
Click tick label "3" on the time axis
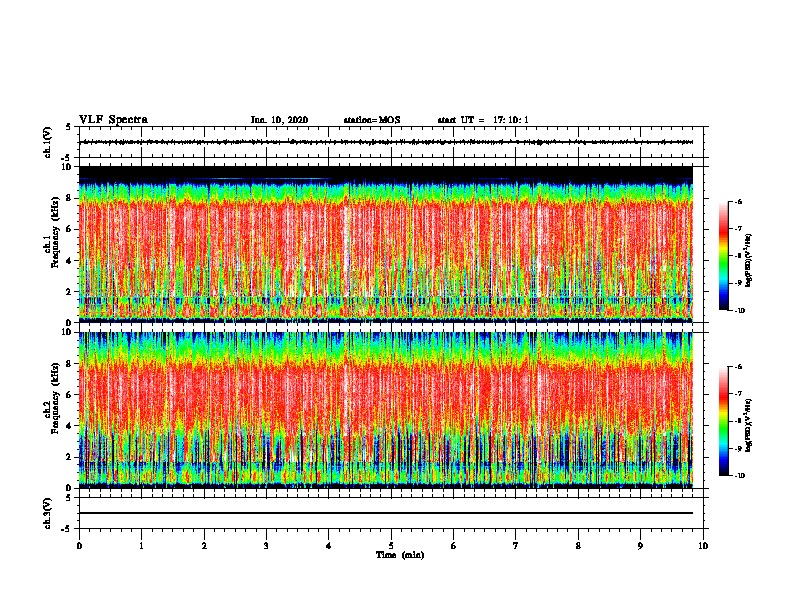click(x=266, y=546)
